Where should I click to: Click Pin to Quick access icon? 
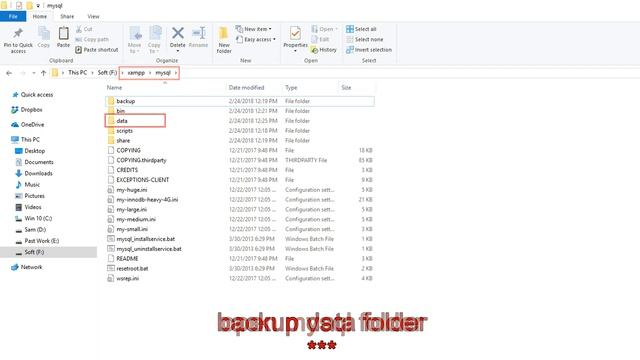point(18,33)
